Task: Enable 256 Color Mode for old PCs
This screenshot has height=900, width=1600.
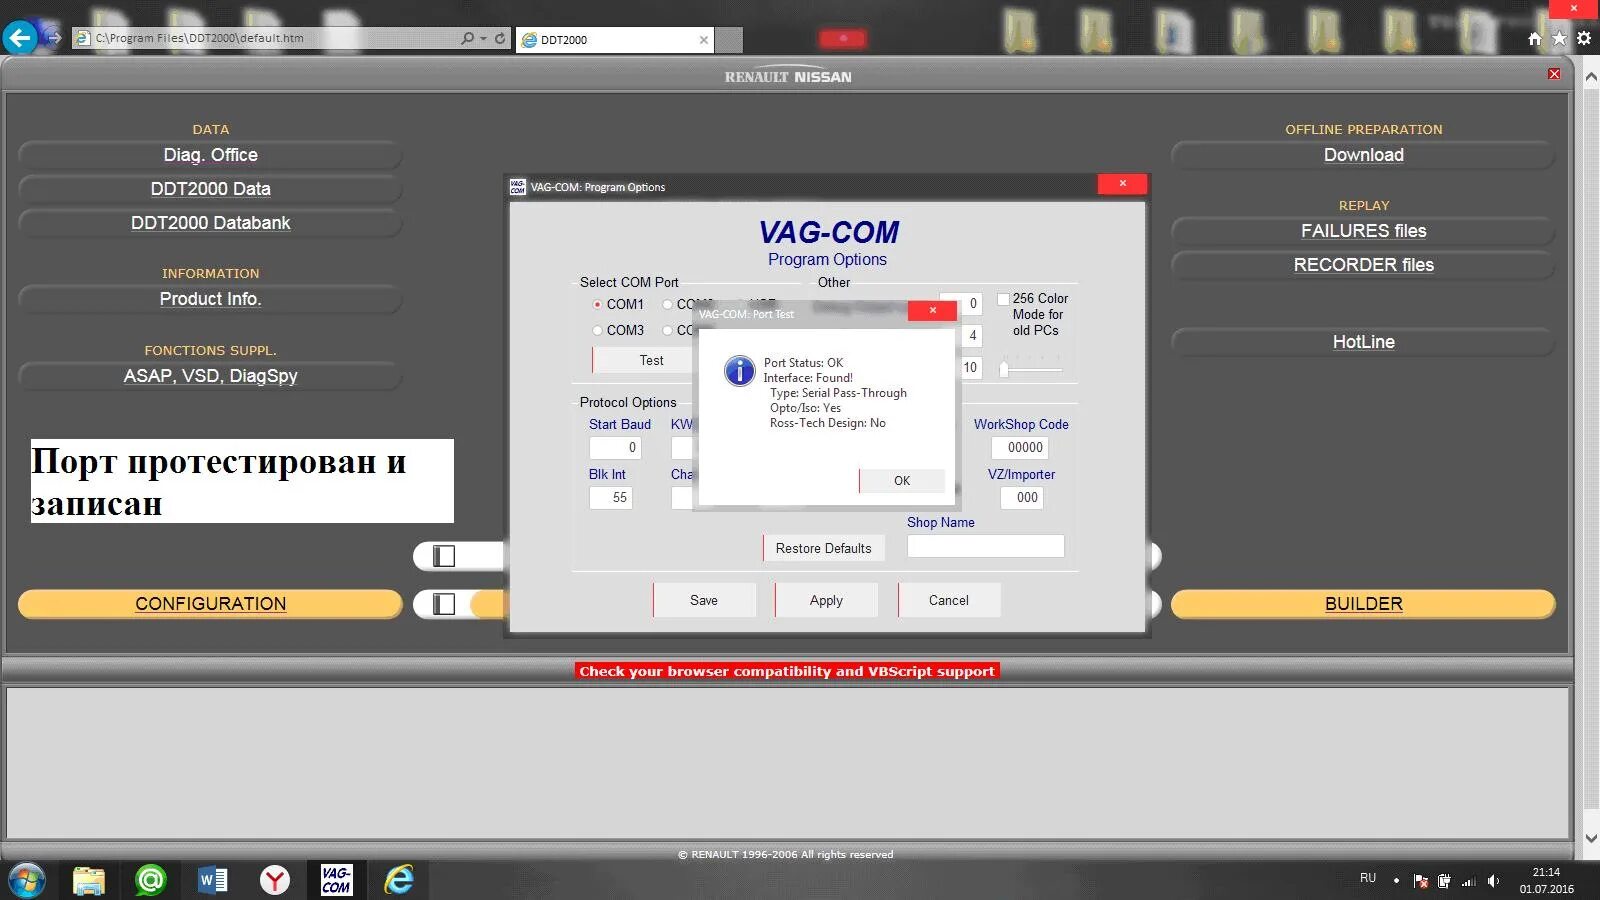Action: (x=1003, y=299)
